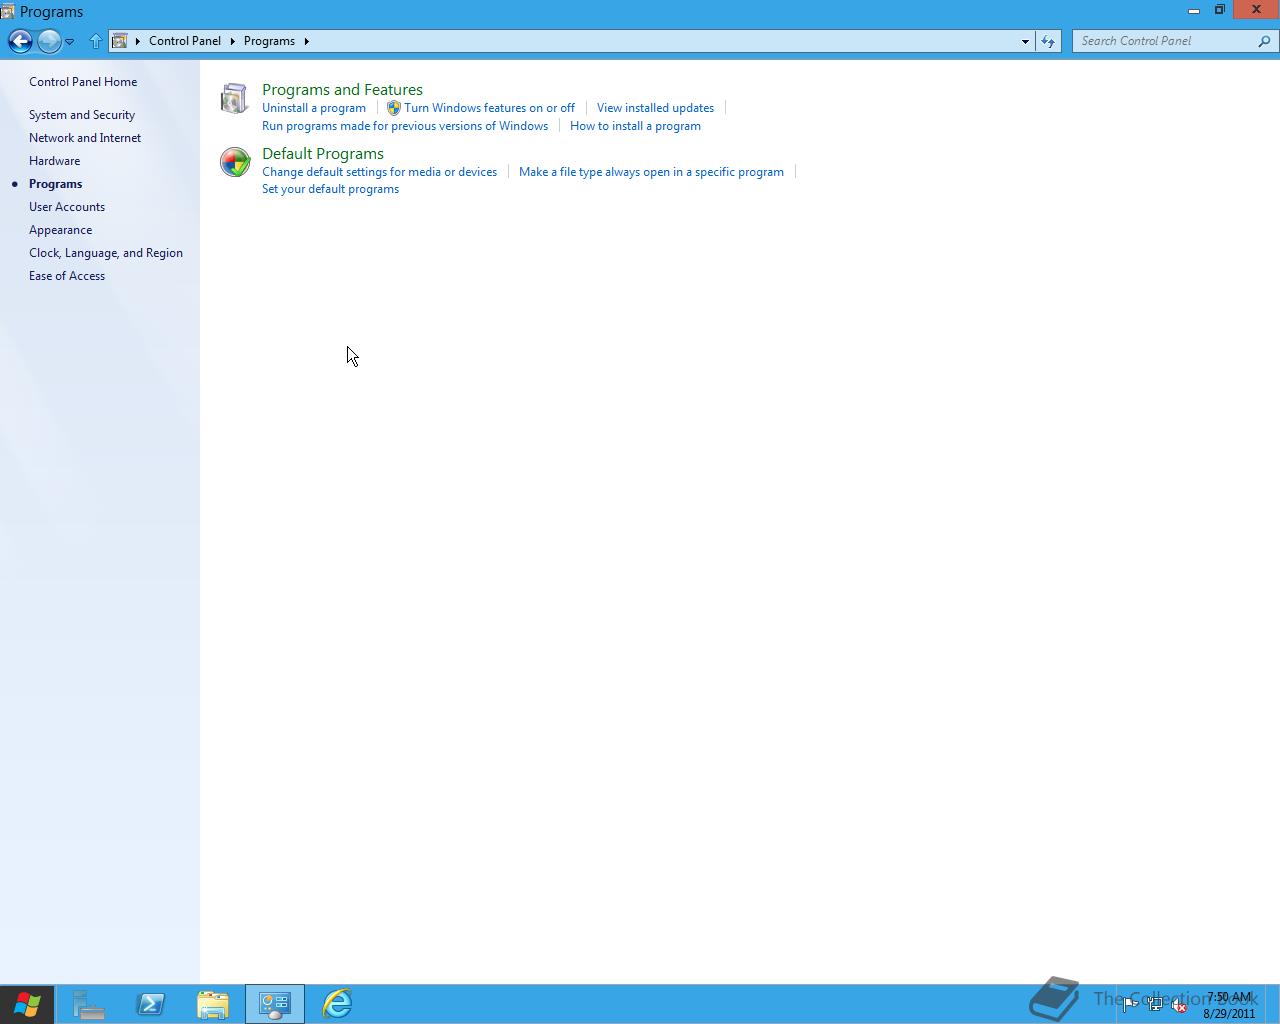Open Default Programs heading
This screenshot has height=1024, width=1280.
(323, 153)
